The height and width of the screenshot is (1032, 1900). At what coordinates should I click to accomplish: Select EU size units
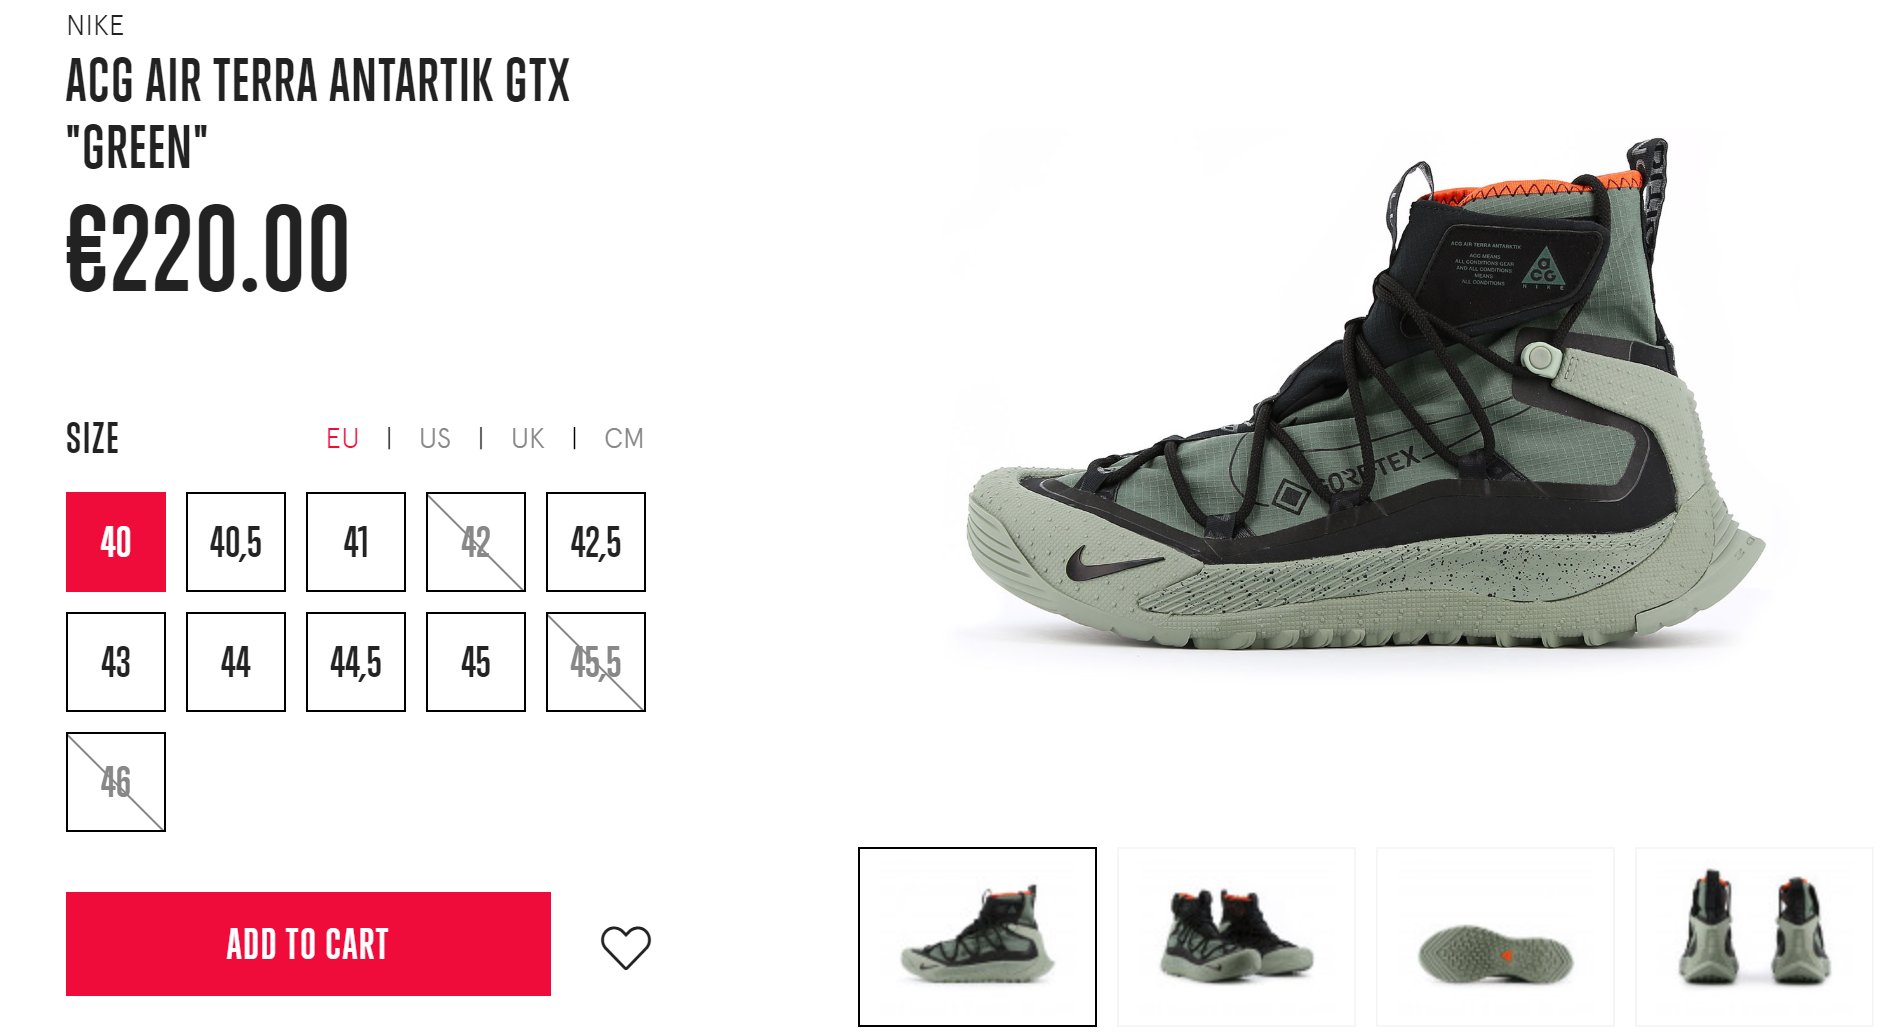(x=342, y=438)
